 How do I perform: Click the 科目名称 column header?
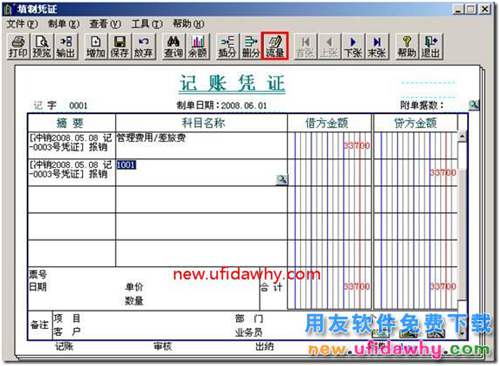(201, 123)
